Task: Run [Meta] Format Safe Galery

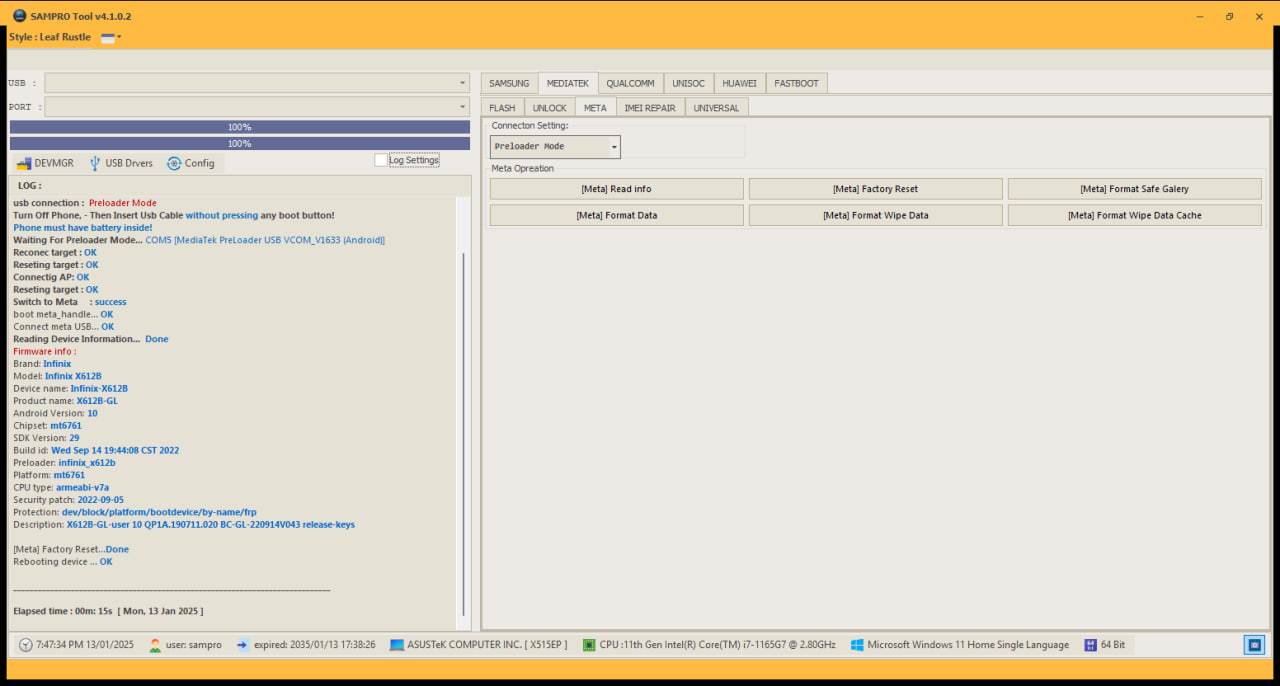Action: pos(1134,189)
